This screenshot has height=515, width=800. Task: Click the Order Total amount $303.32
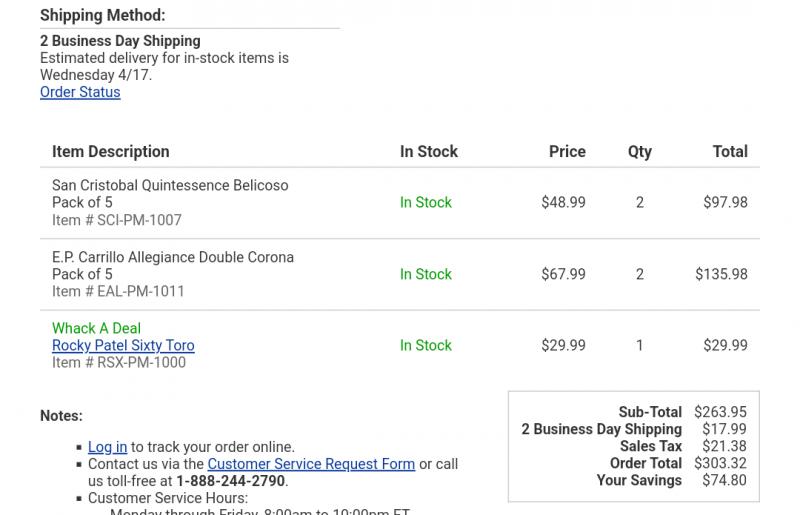[720, 463]
